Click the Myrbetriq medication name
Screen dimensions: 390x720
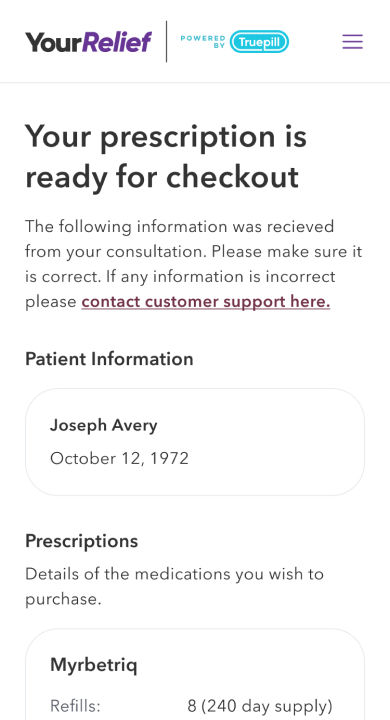pyautogui.click(x=94, y=665)
